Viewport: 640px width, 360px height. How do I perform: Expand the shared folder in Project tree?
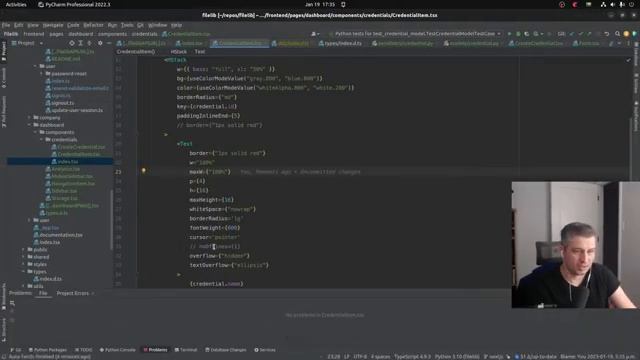pos(23,257)
